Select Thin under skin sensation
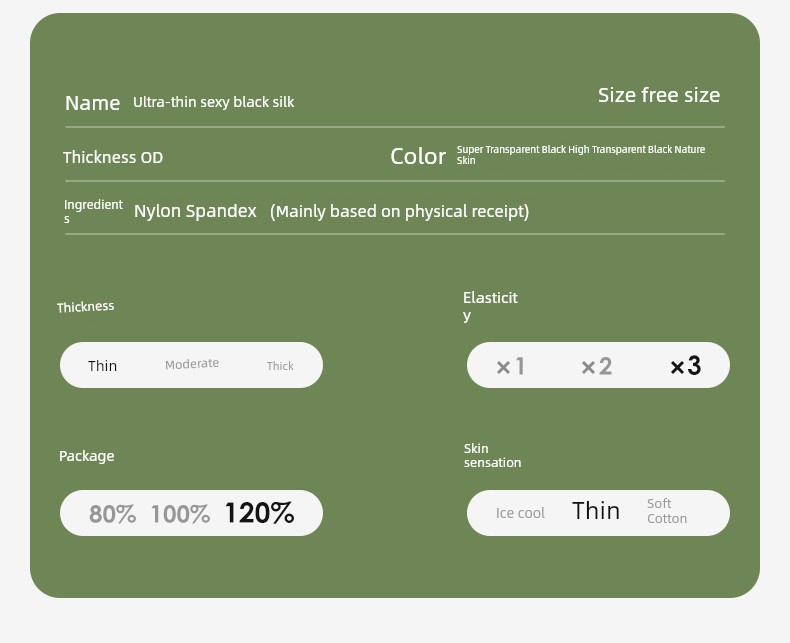The image size is (790, 643). click(x=596, y=511)
